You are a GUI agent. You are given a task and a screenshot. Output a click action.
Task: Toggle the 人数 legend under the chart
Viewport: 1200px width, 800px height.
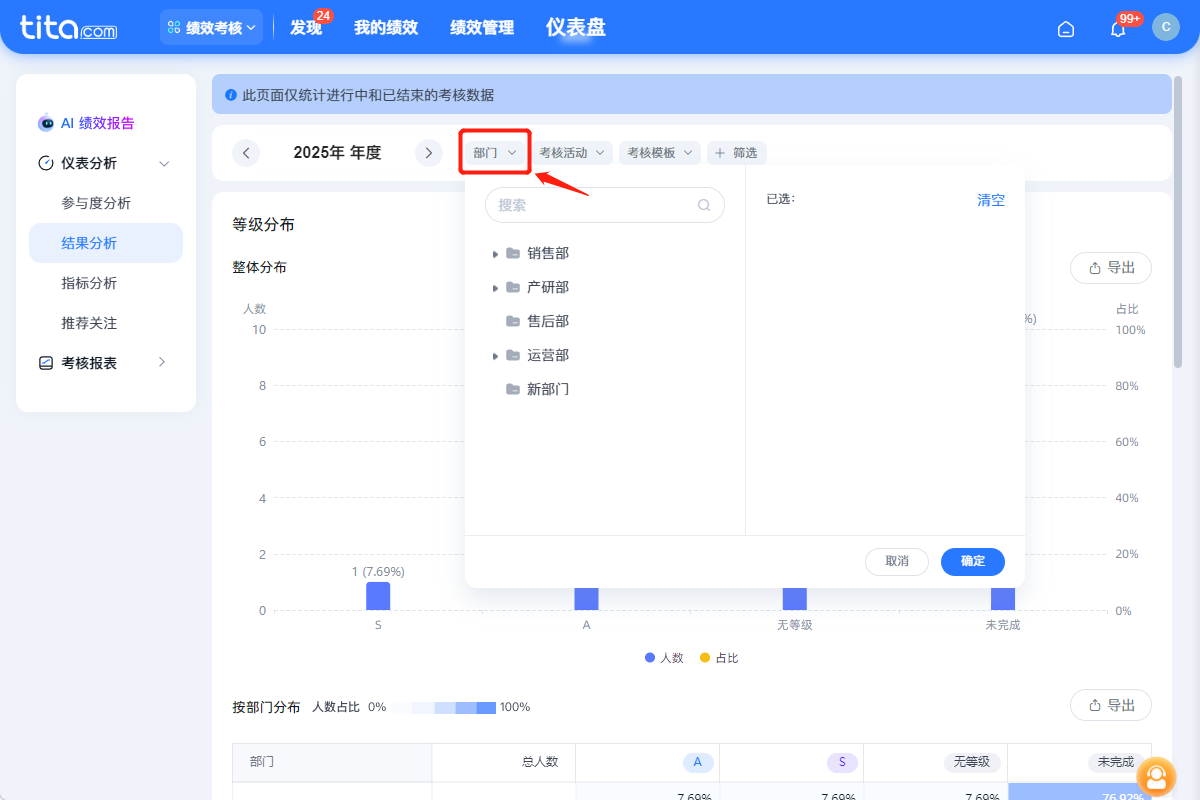tap(663, 657)
